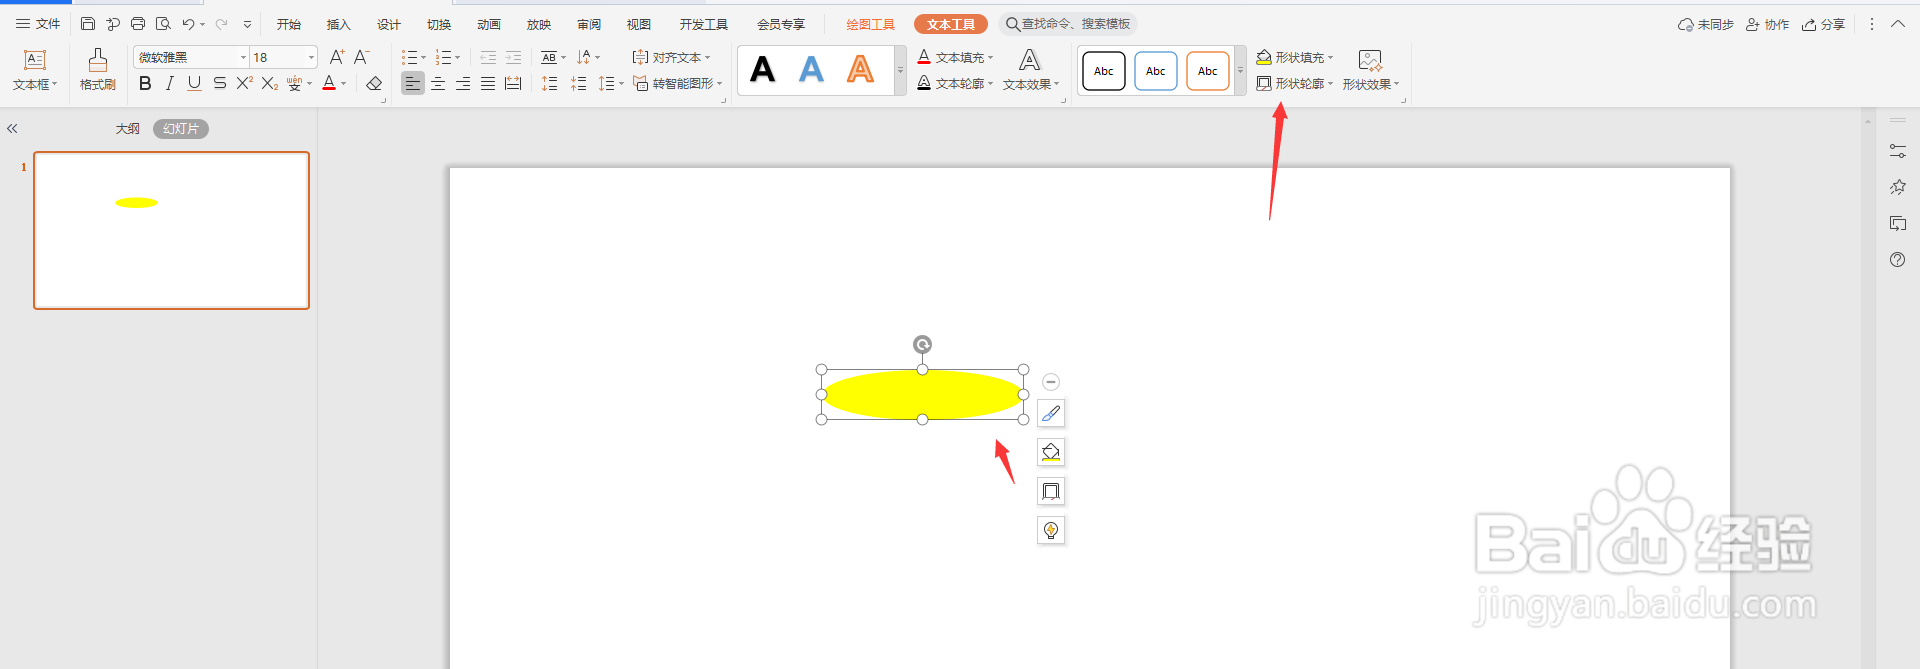
Task: Open the Design (设计) tab
Action: coord(389,24)
